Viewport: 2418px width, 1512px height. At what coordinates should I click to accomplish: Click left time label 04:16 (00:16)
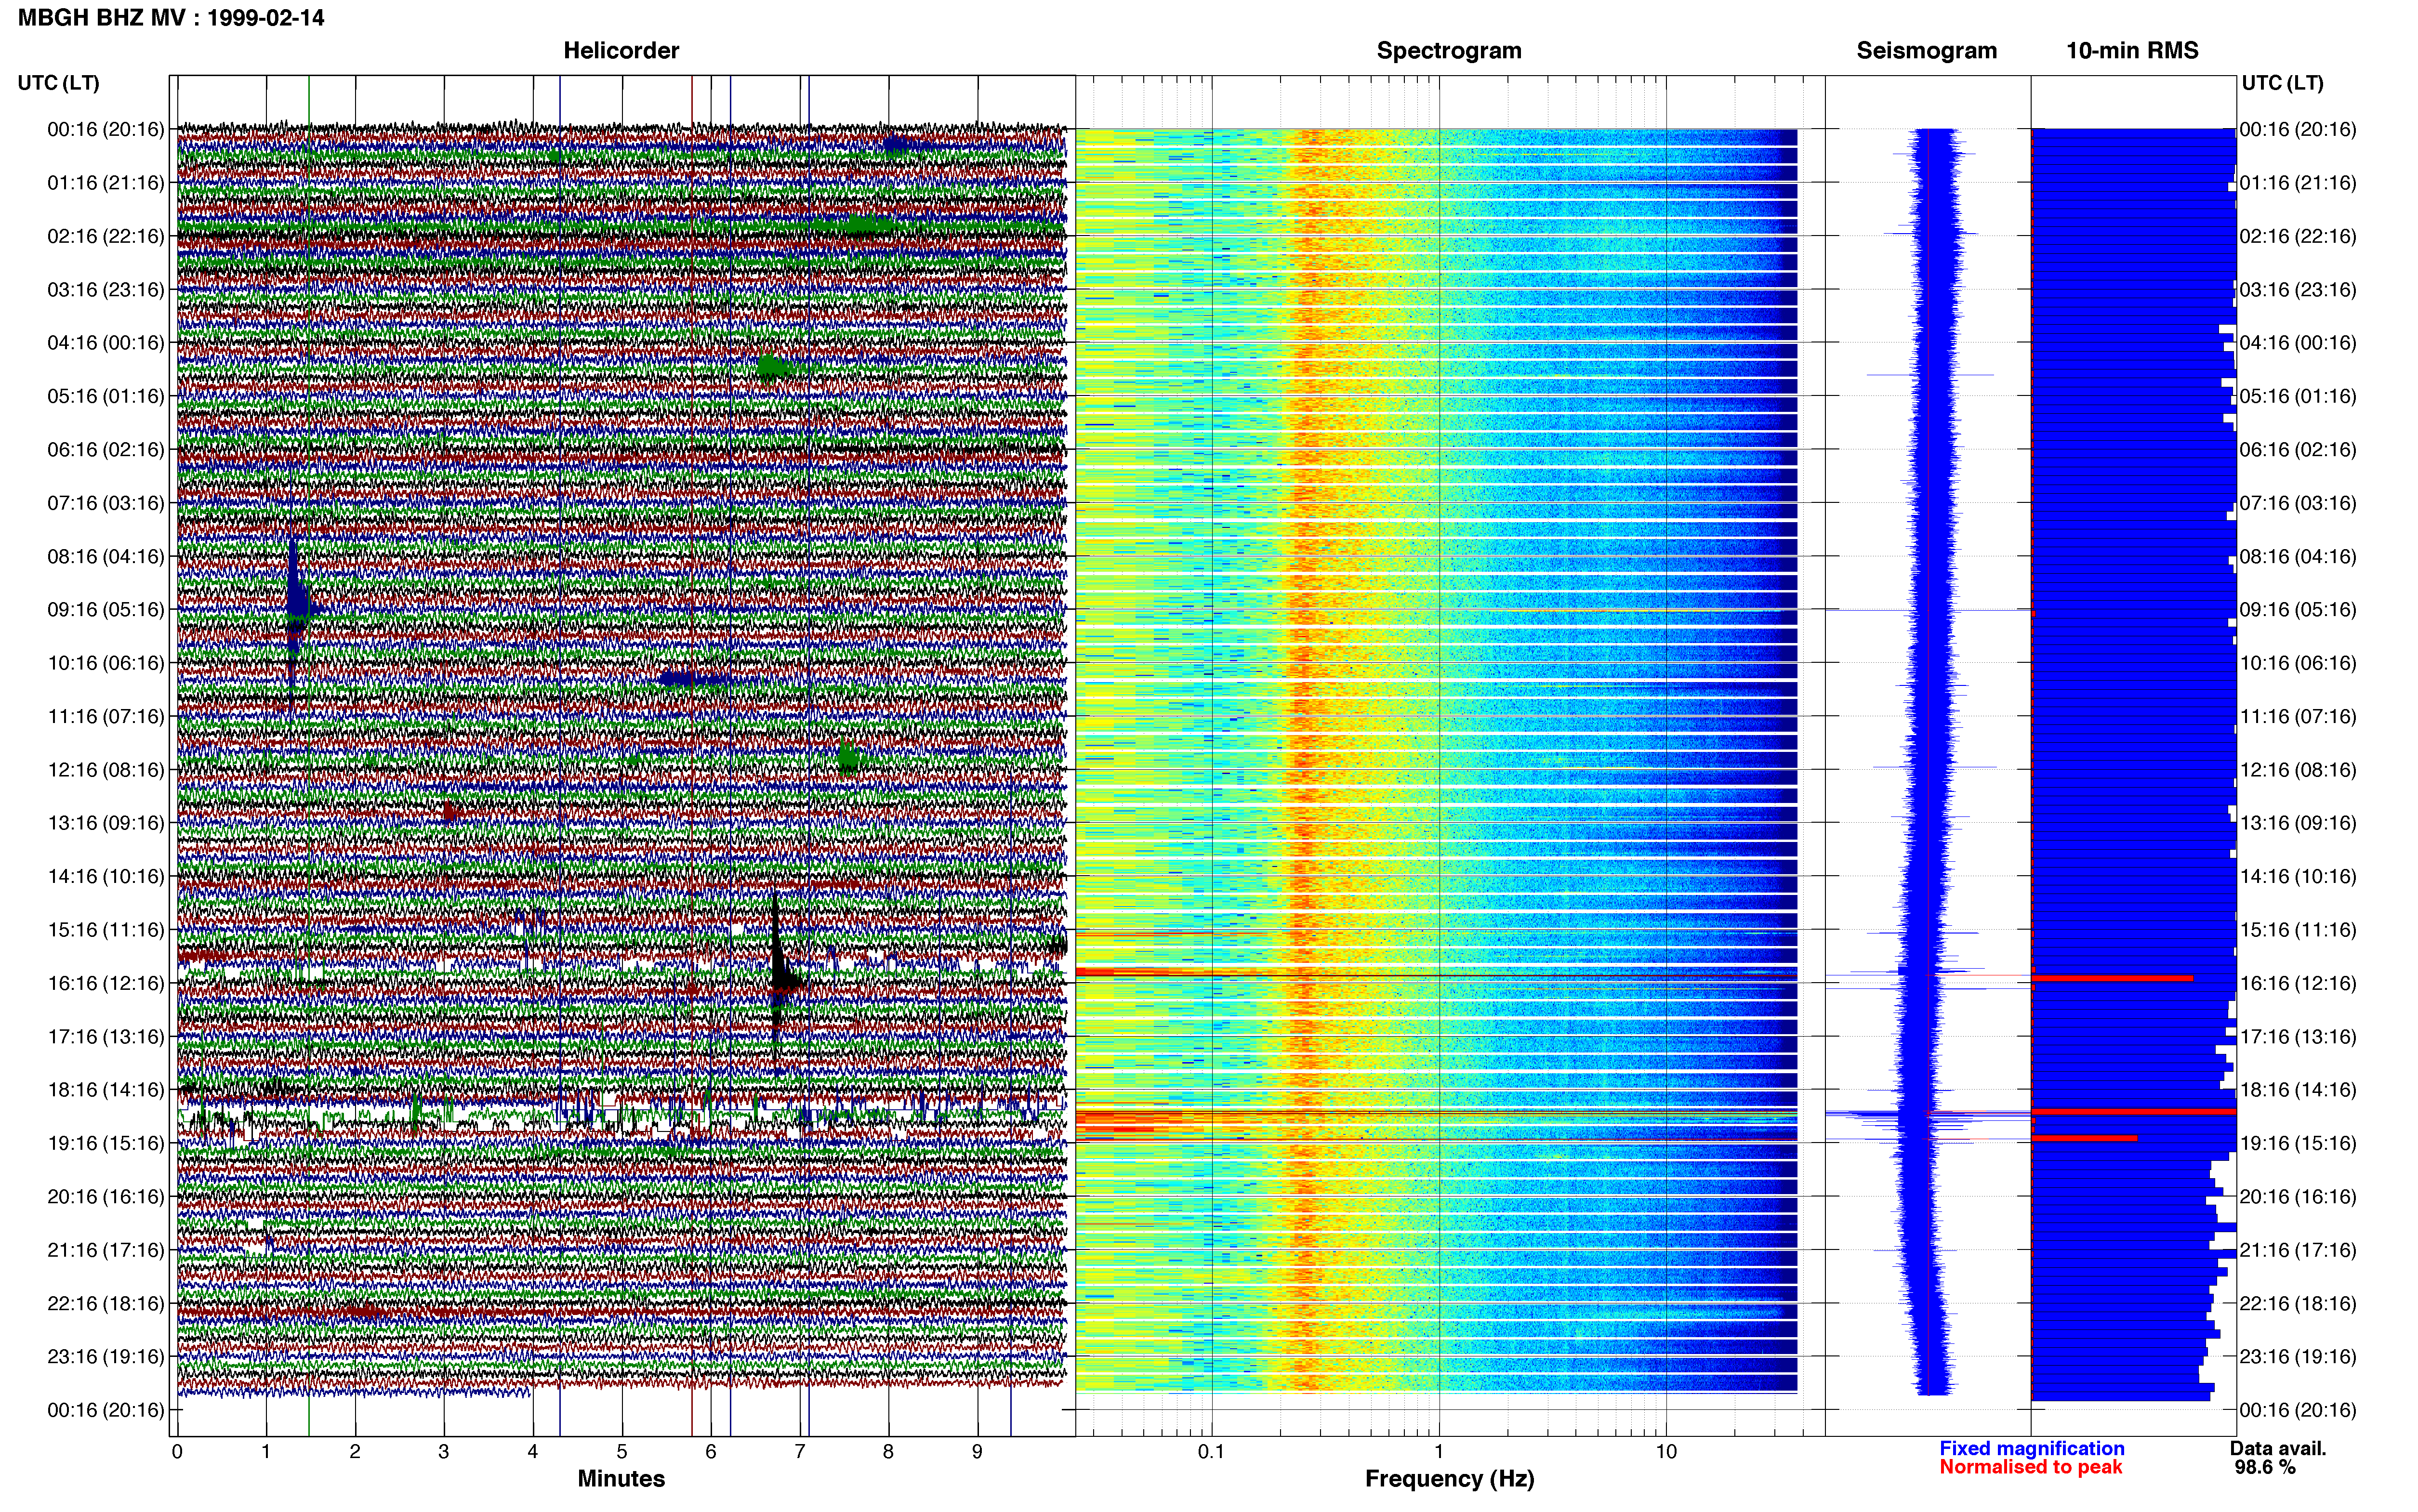(106, 343)
